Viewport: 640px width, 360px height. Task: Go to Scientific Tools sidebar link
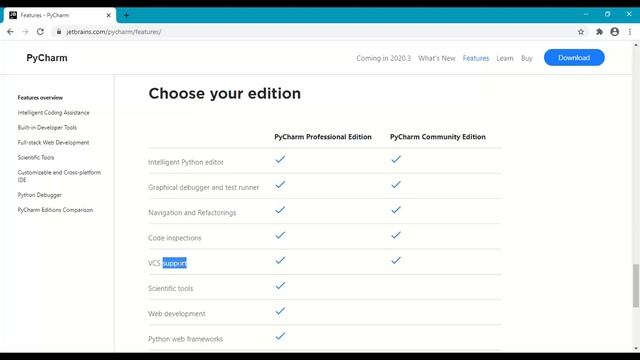point(36,158)
